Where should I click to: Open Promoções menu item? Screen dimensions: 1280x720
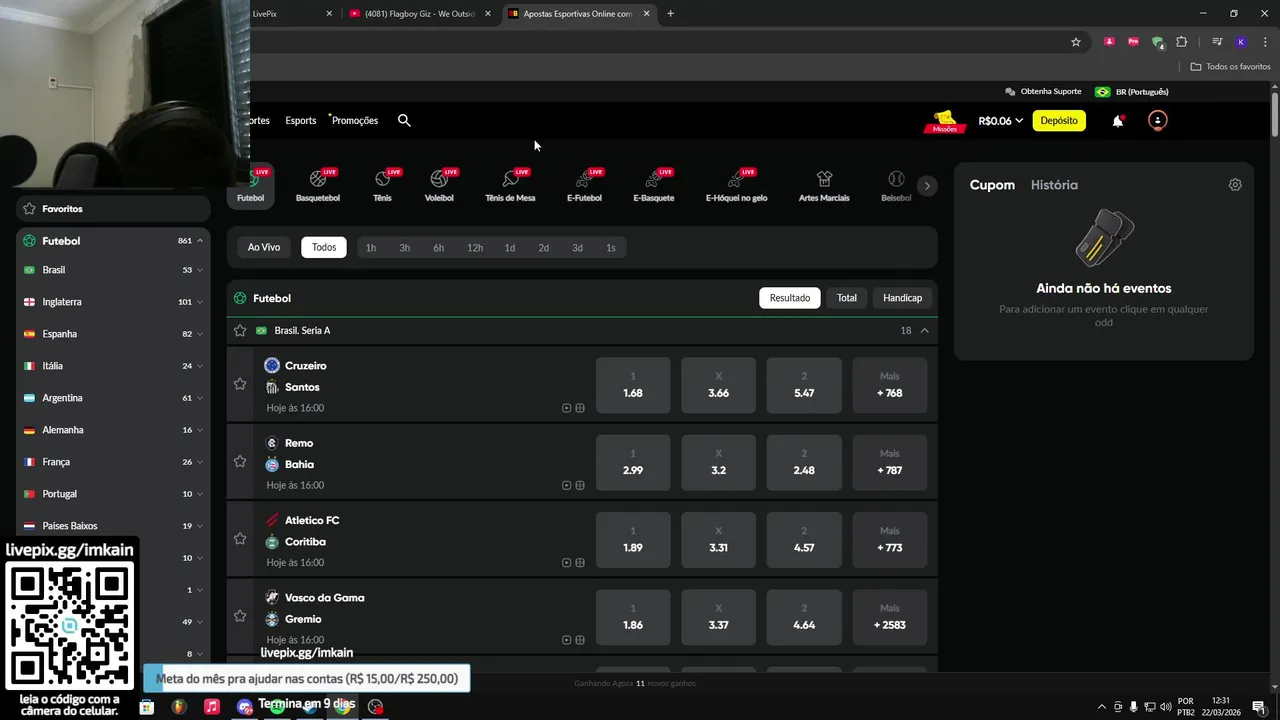pos(355,121)
